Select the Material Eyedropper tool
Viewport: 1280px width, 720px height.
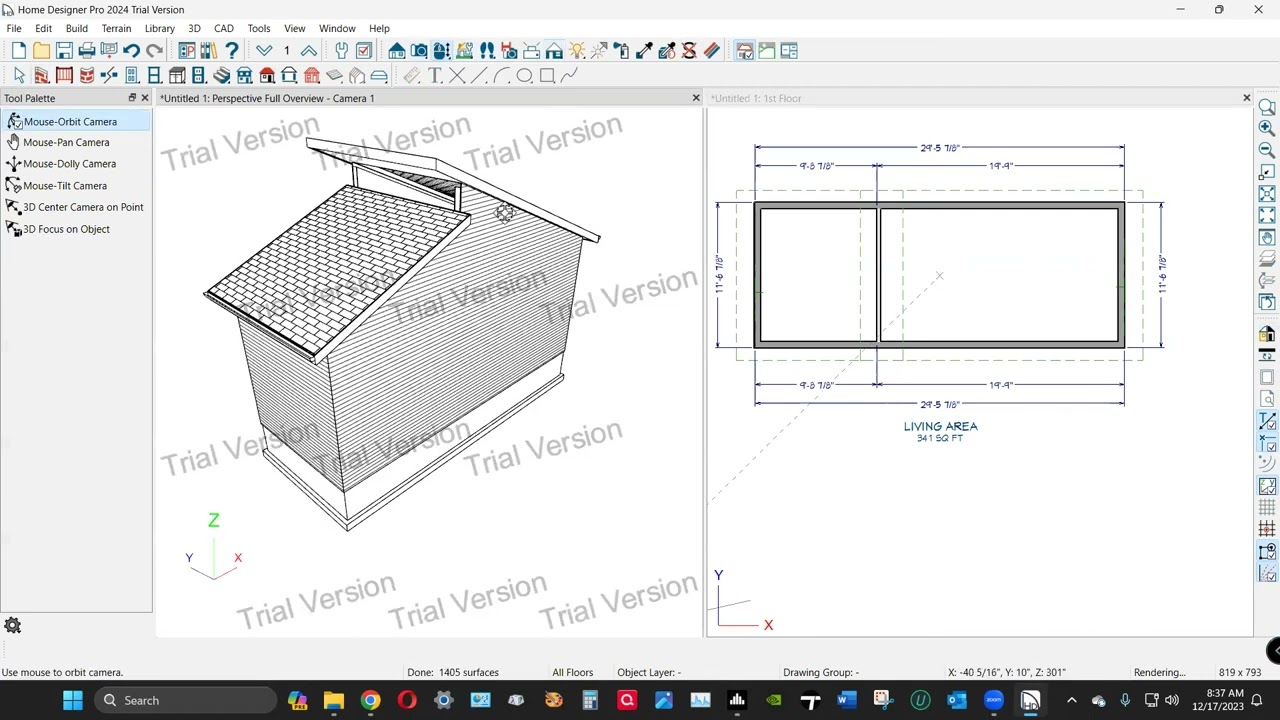click(x=644, y=51)
